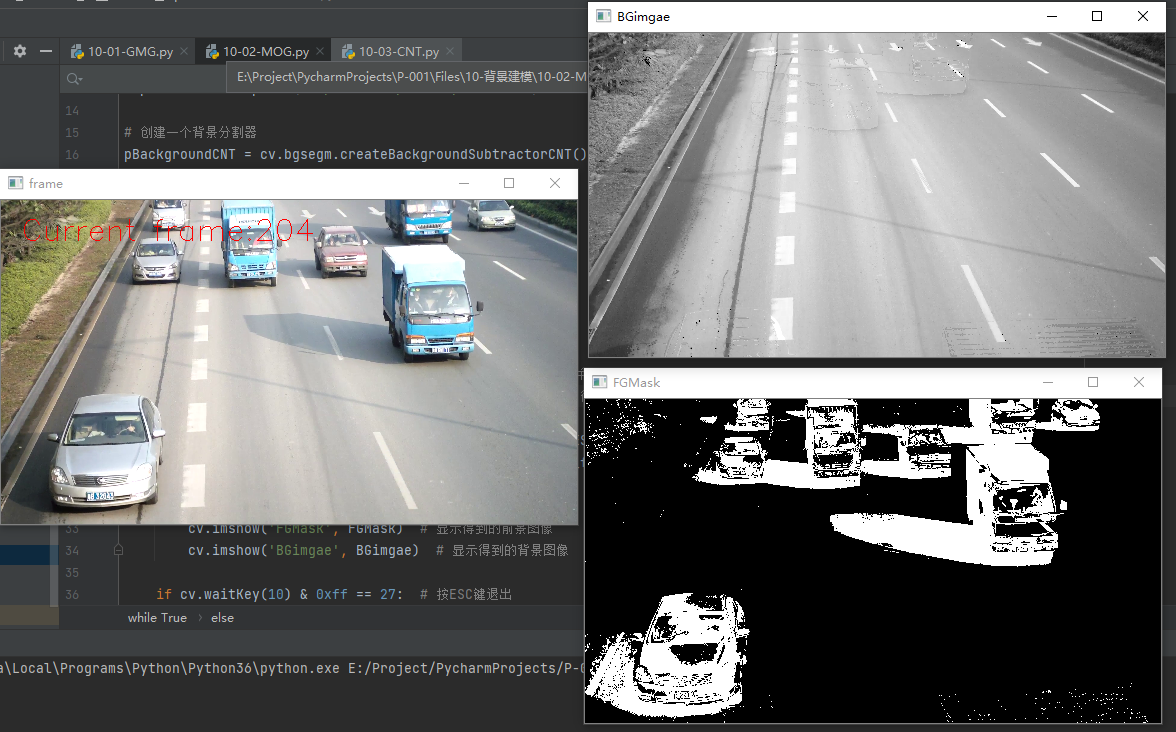
Task: Hide the project panel with minus icon
Action: coord(46,51)
